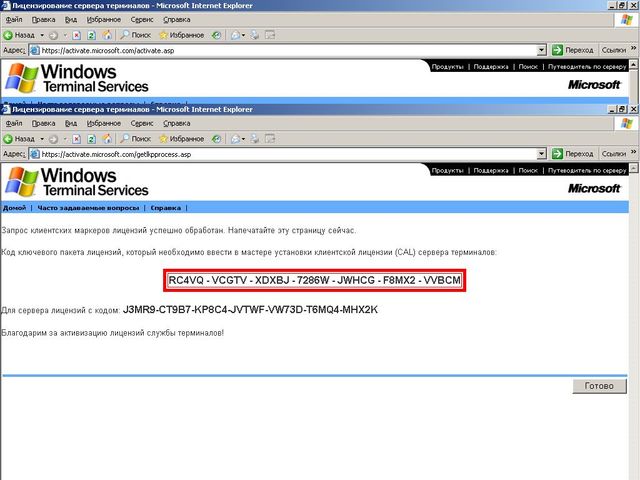
Task: Click Windows flag throbber icon in front window
Action: [627, 123]
